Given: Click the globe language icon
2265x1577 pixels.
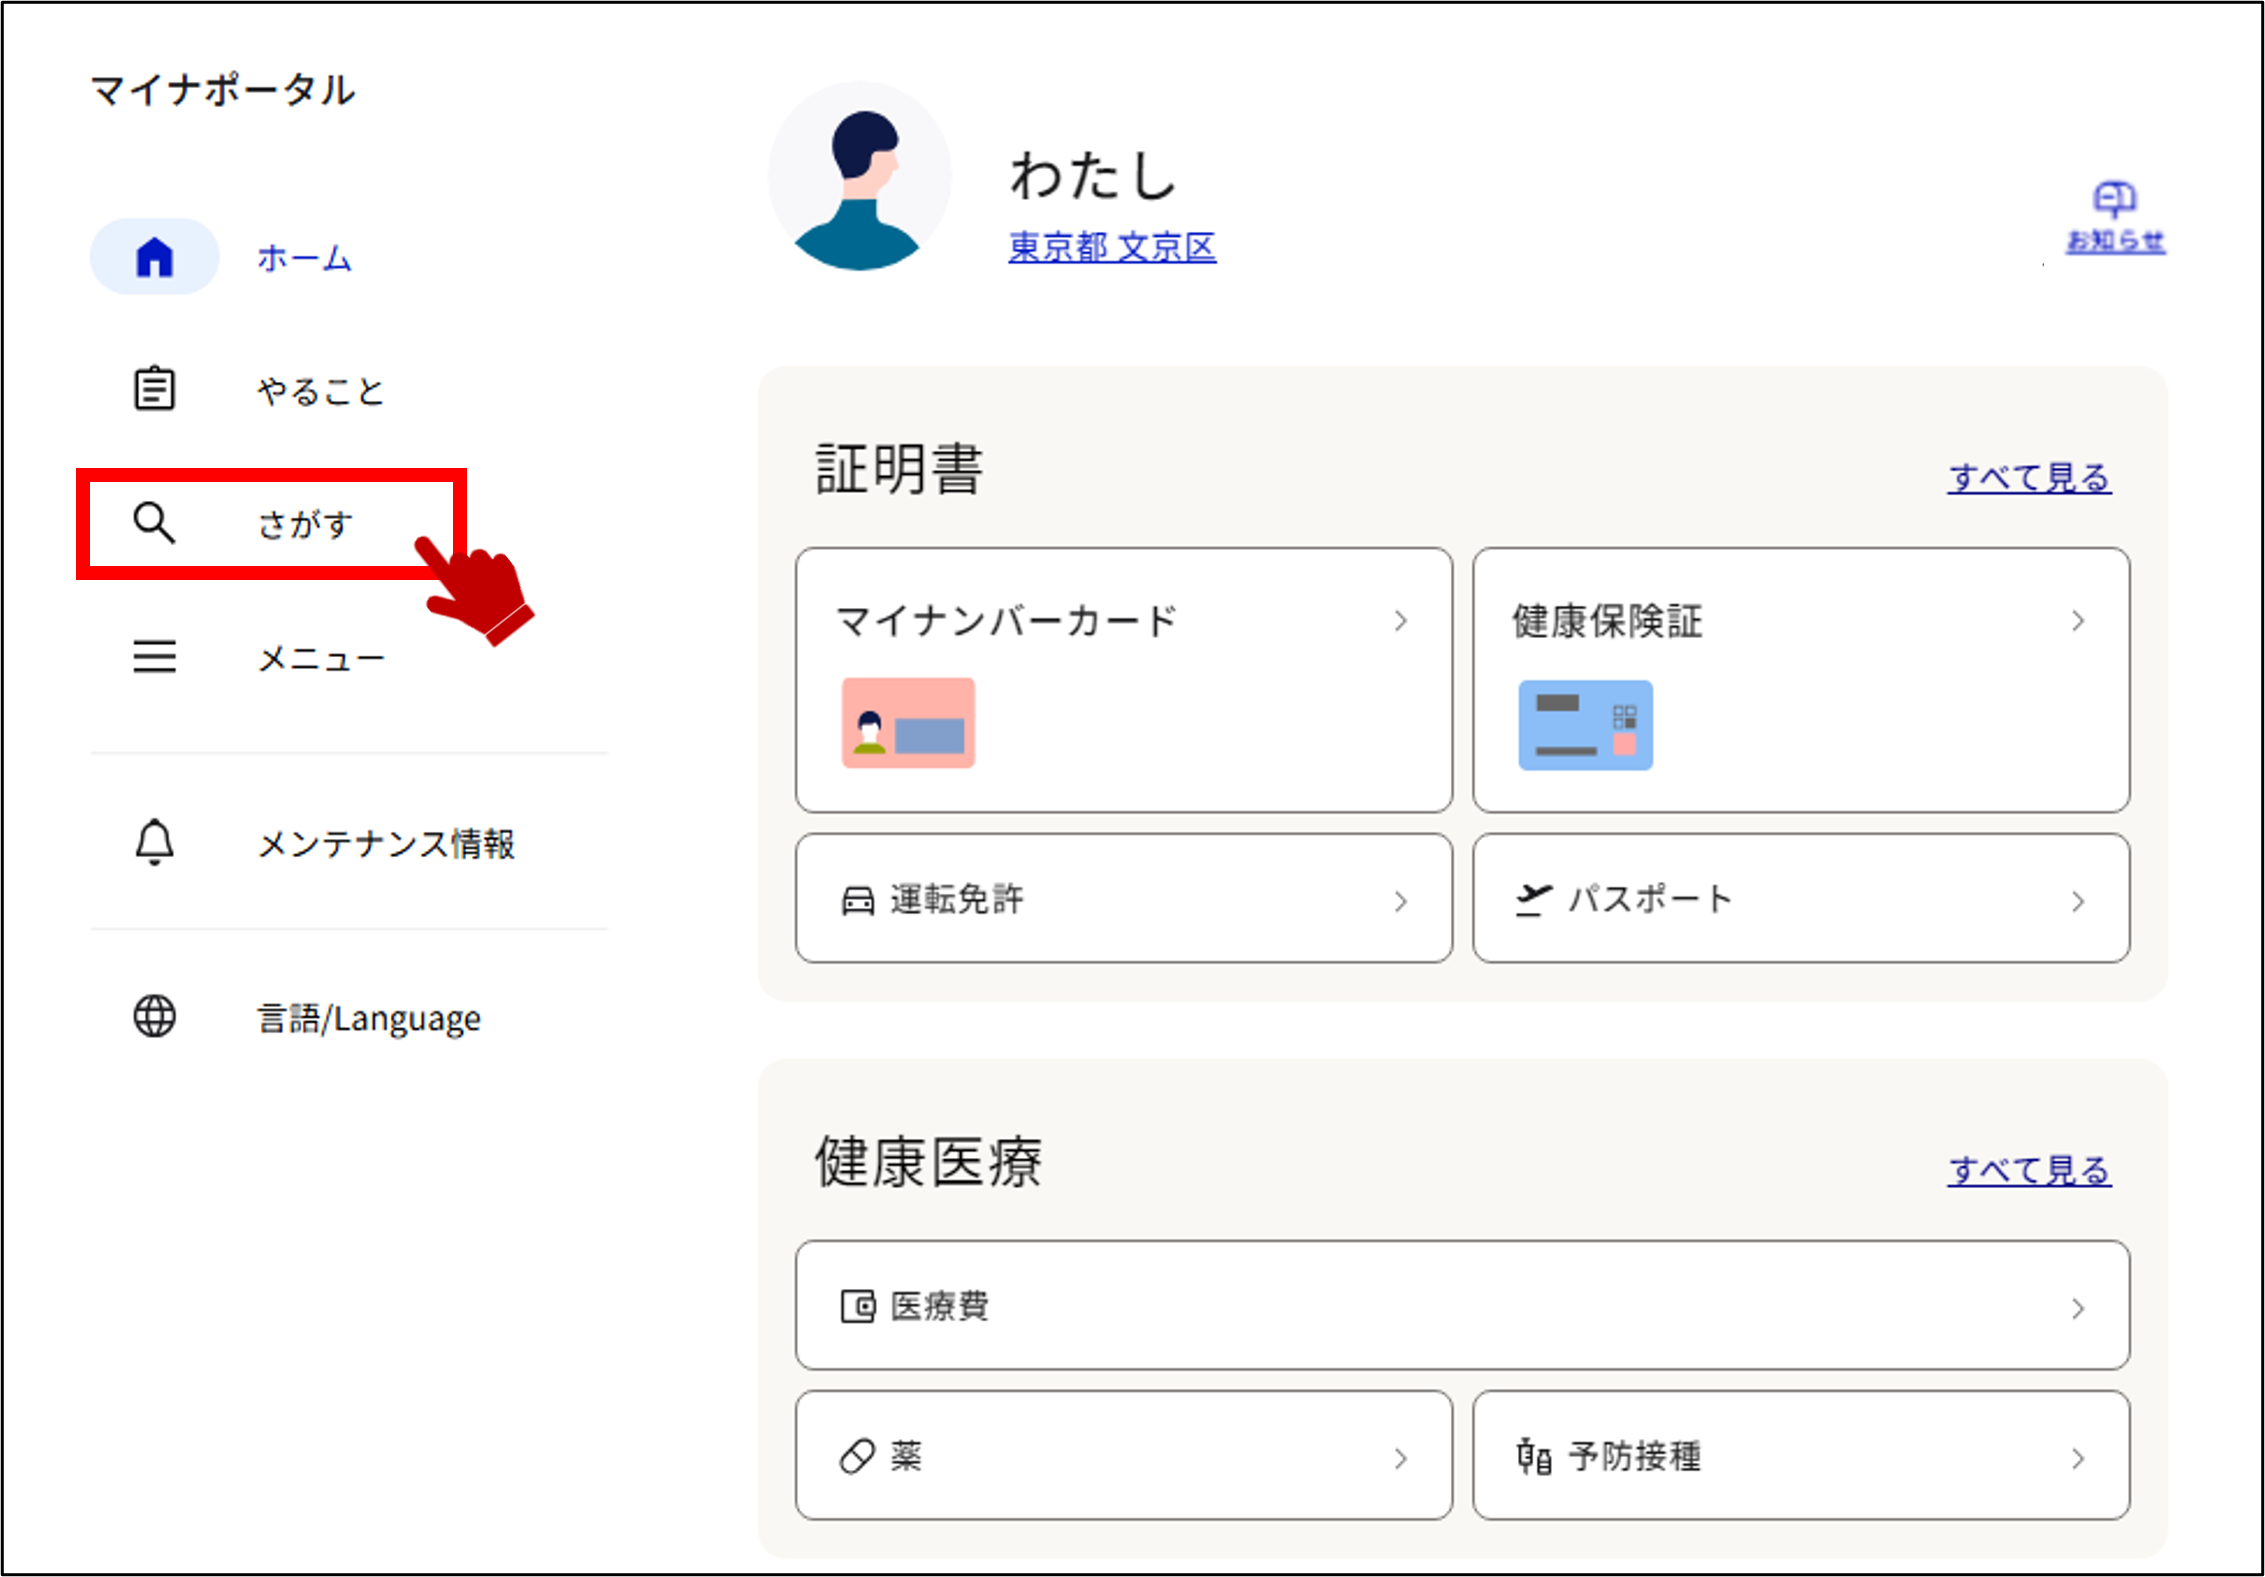Looking at the screenshot, I should point(155,1016).
